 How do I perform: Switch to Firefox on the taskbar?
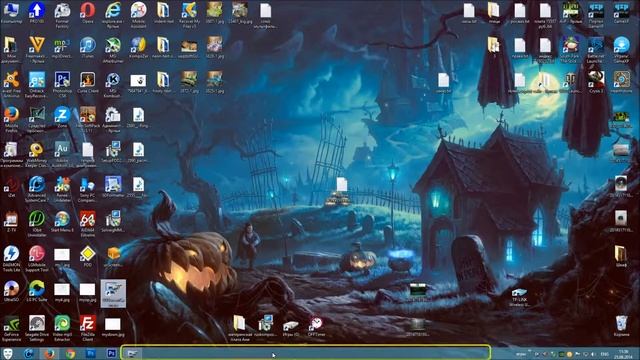pos(49,353)
